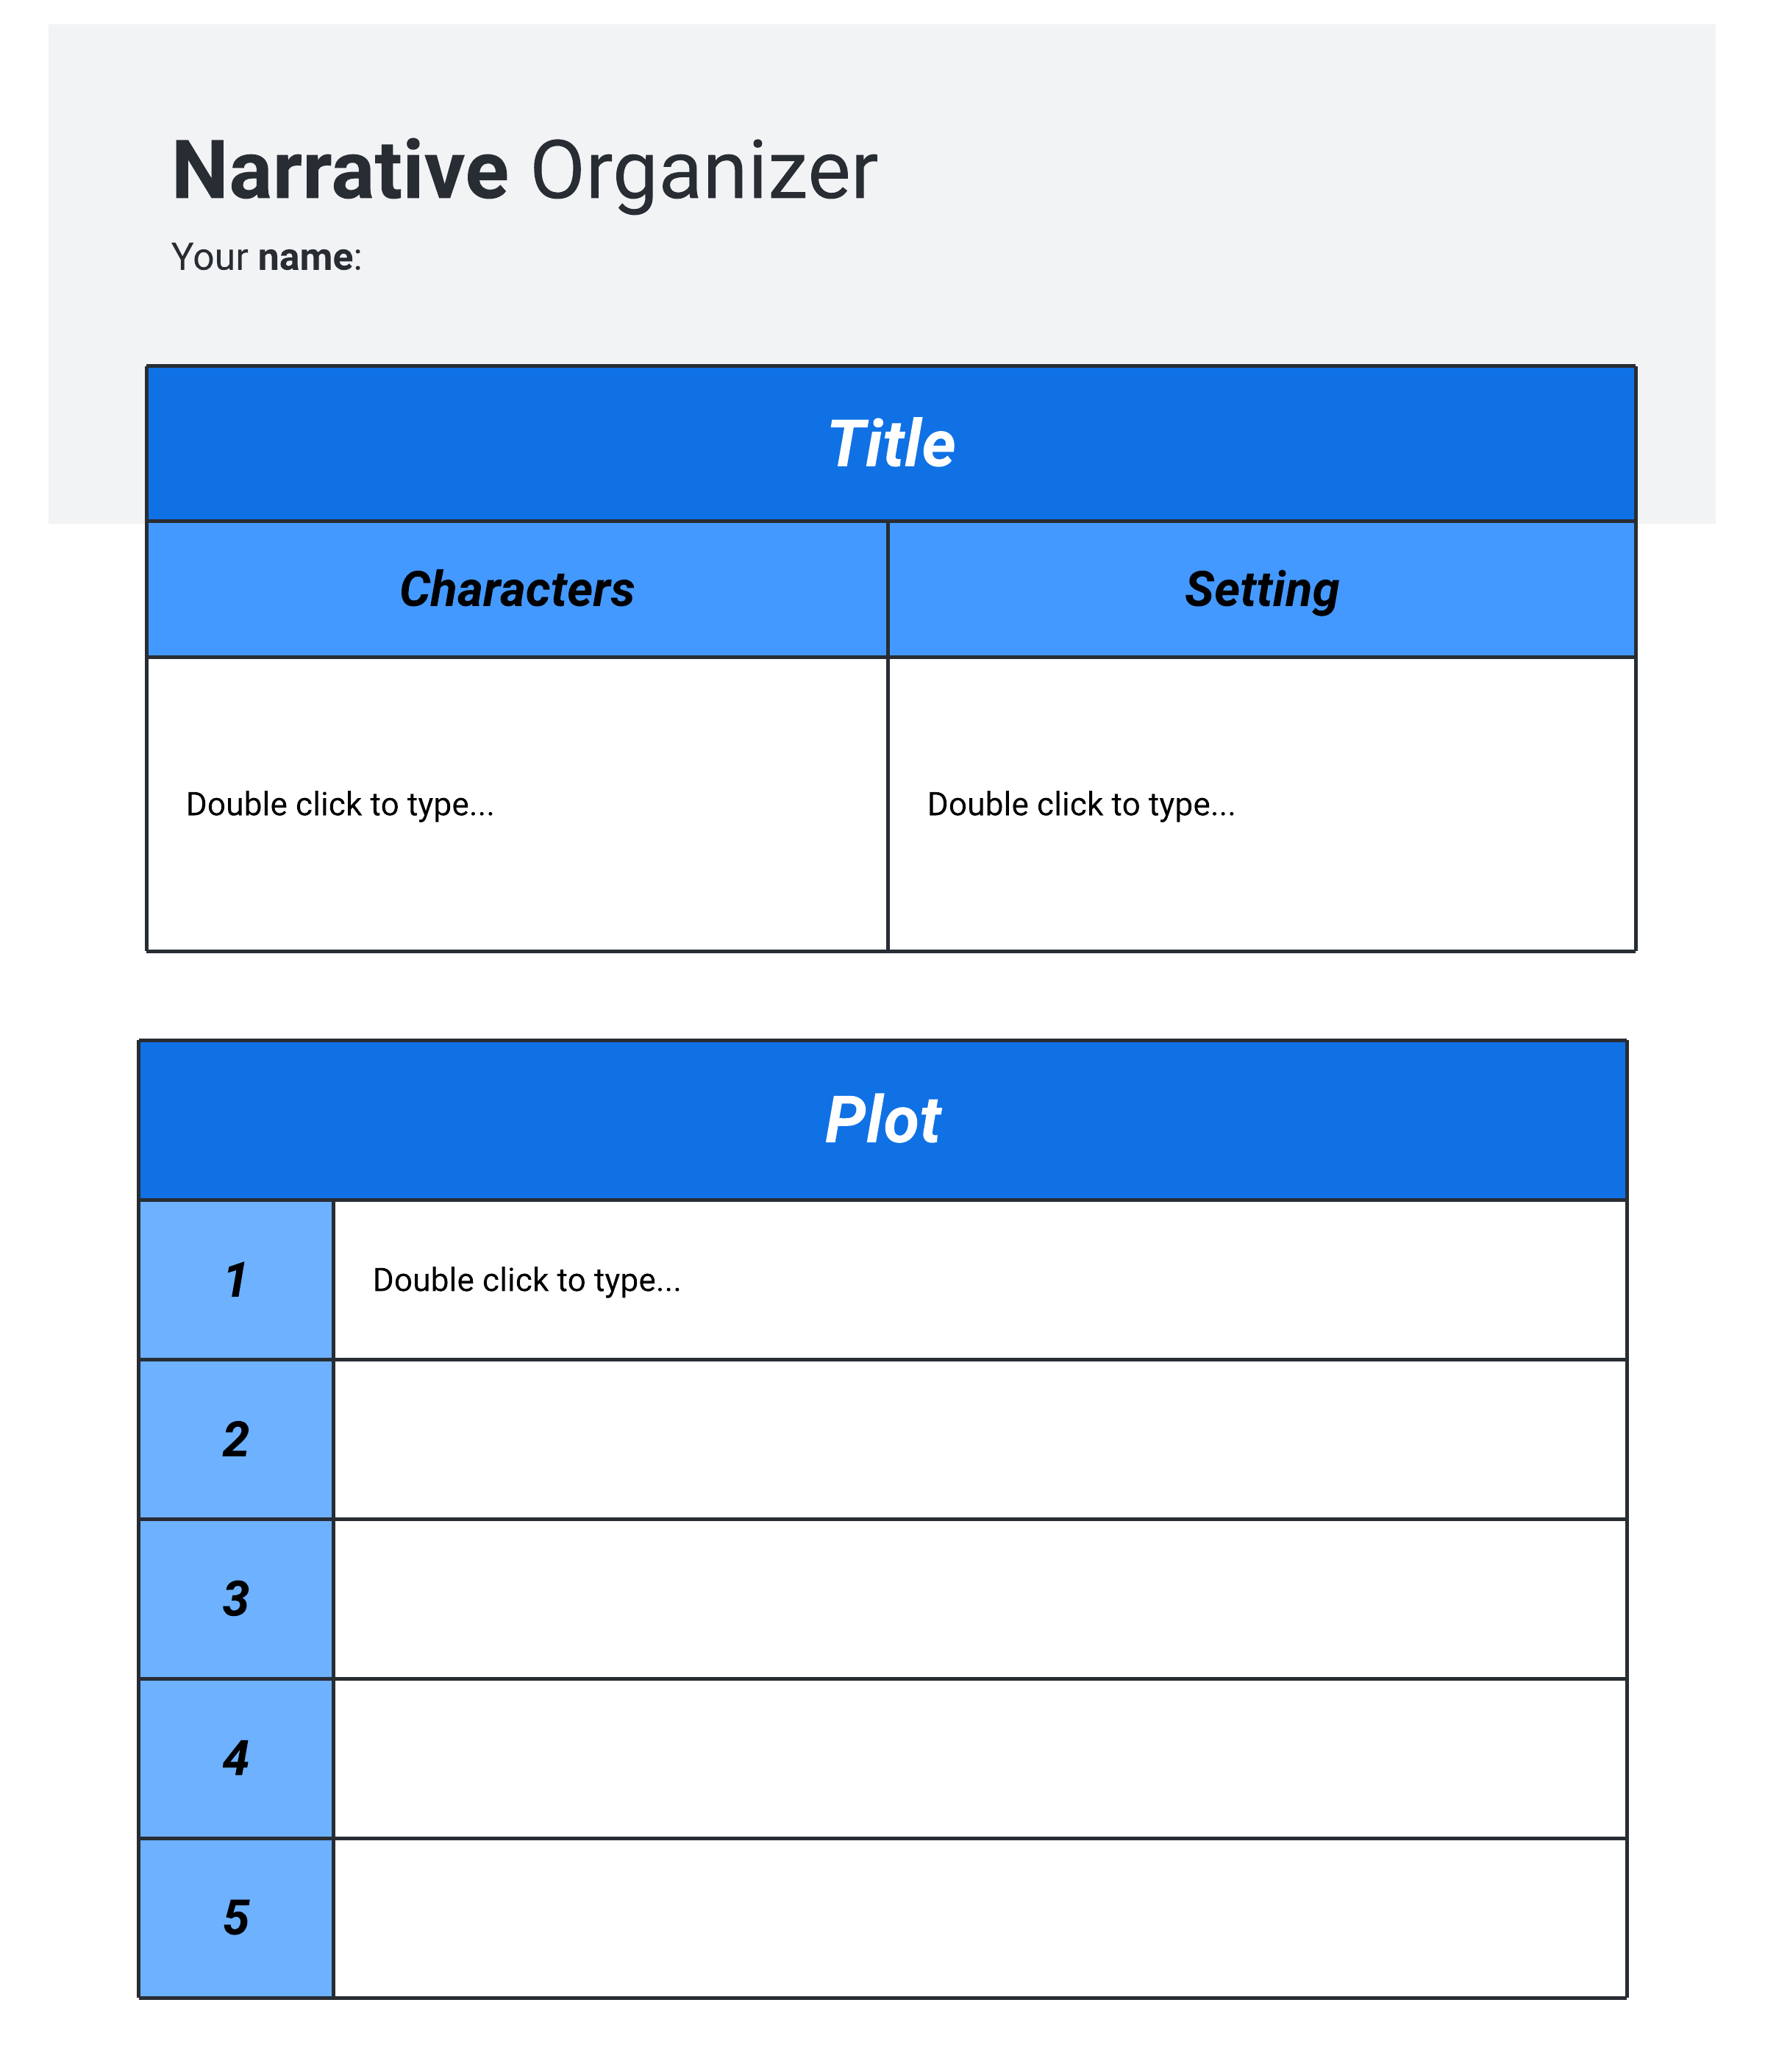1765x2072 pixels.
Task: Click the Your name field
Action: (x=266, y=257)
